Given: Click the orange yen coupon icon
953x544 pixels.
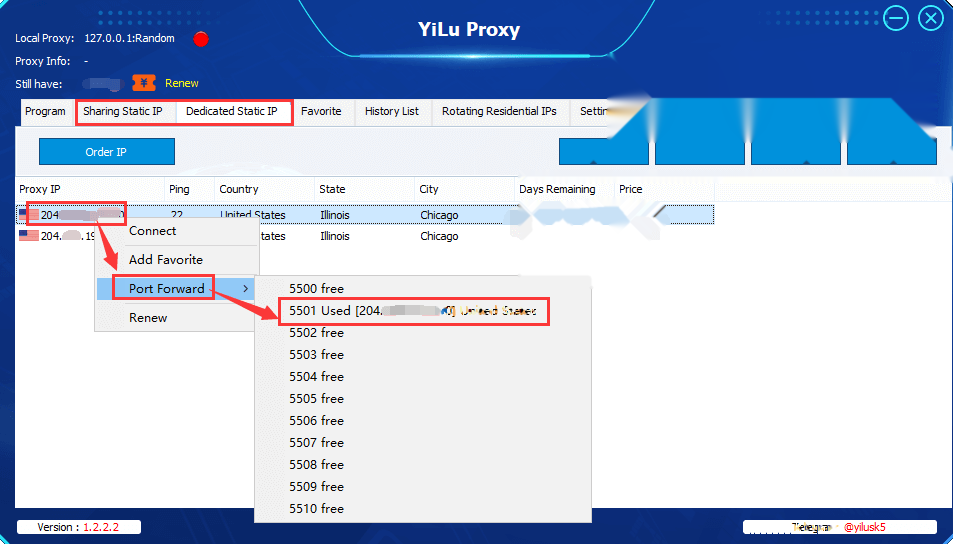Looking at the screenshot, I should [144, 83].
